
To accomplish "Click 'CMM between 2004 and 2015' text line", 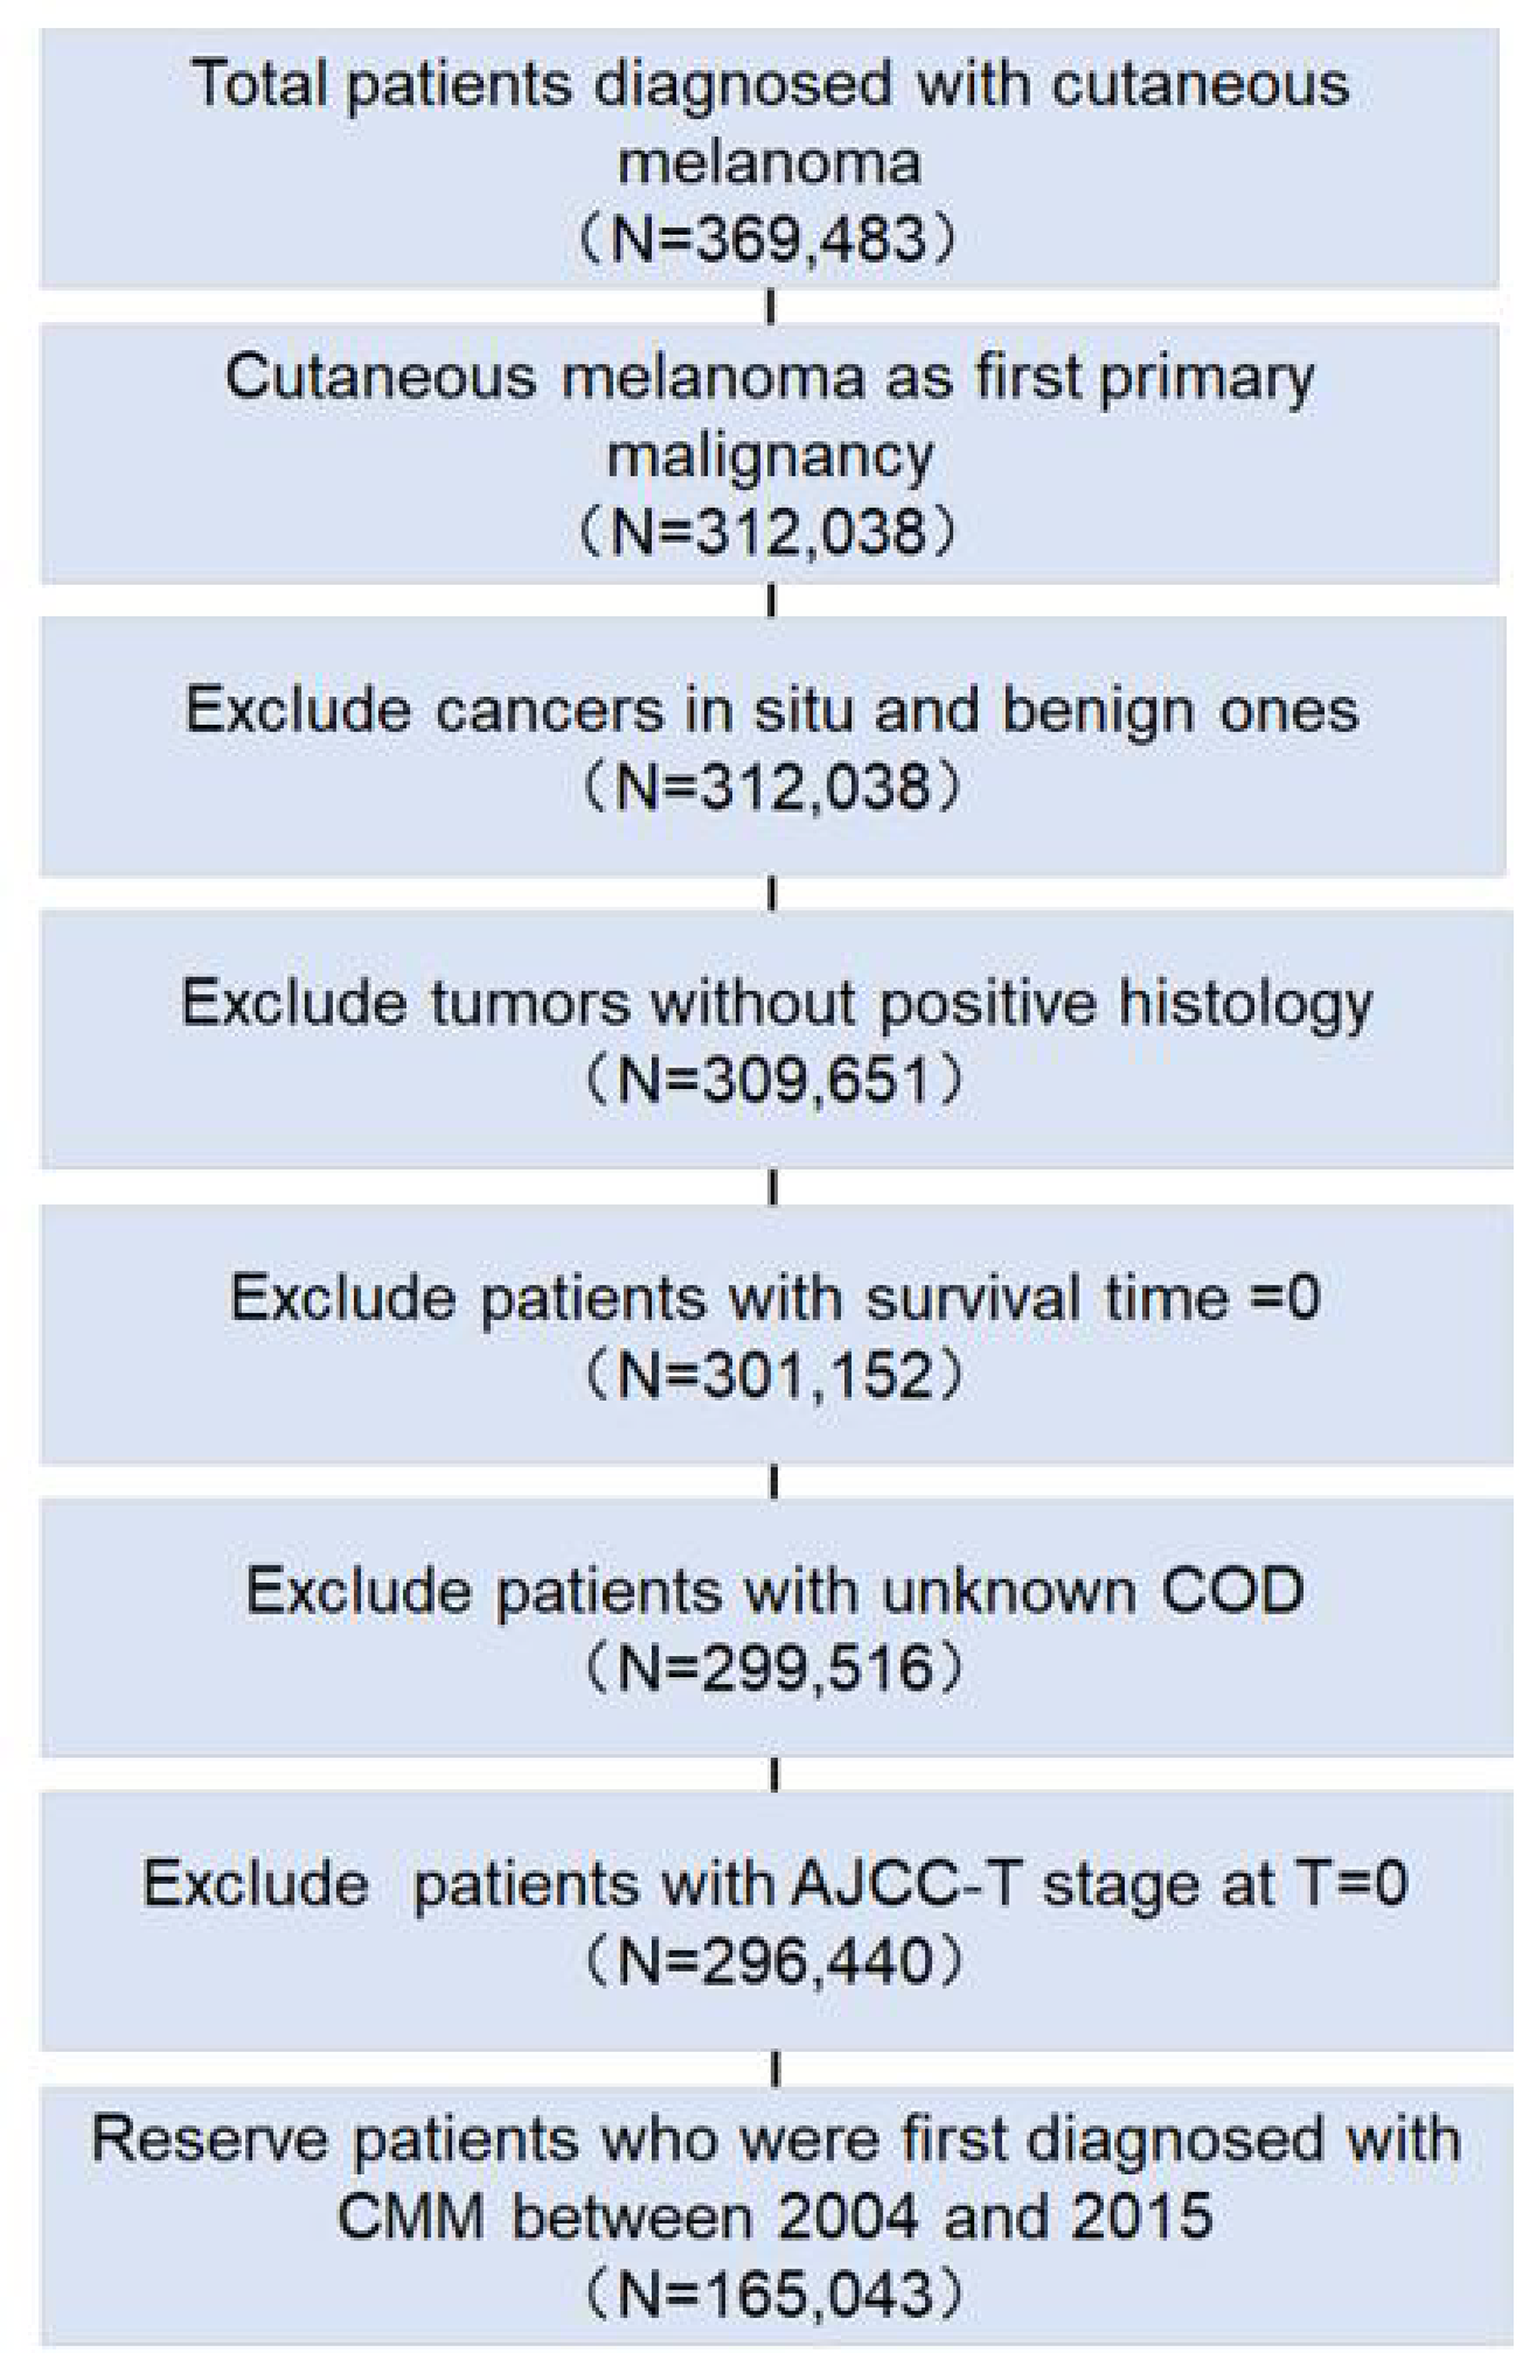I will pos(775,2218).
